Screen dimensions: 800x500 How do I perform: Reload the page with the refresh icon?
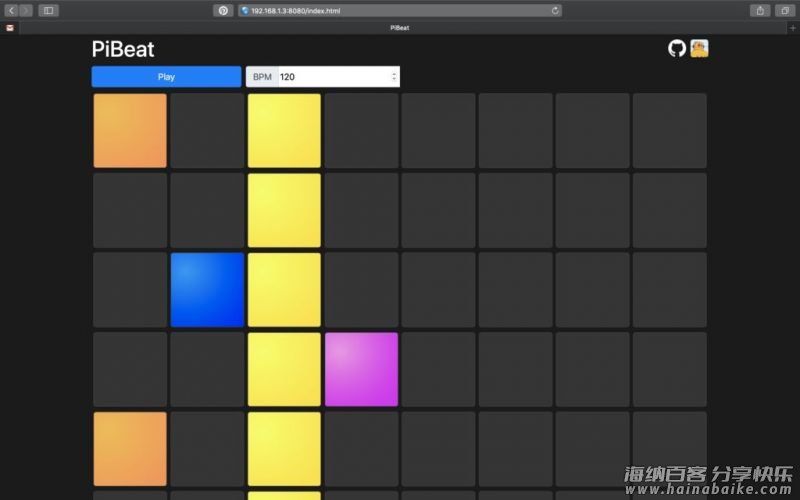click(x=555, y=10)
